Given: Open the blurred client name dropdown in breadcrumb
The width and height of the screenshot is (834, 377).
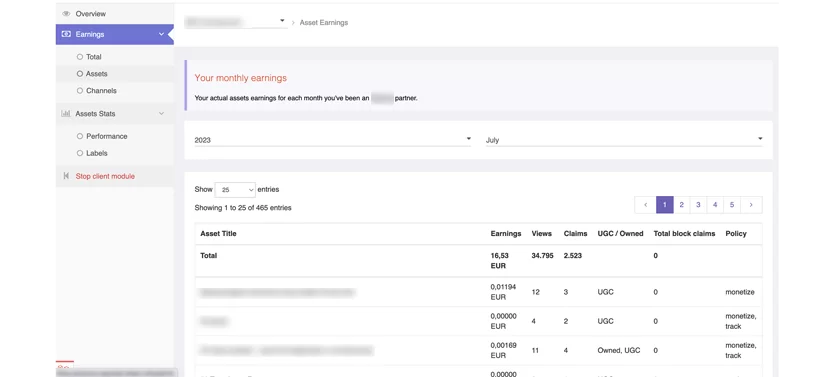Looking at the screenshot, I should click(235, 22).
